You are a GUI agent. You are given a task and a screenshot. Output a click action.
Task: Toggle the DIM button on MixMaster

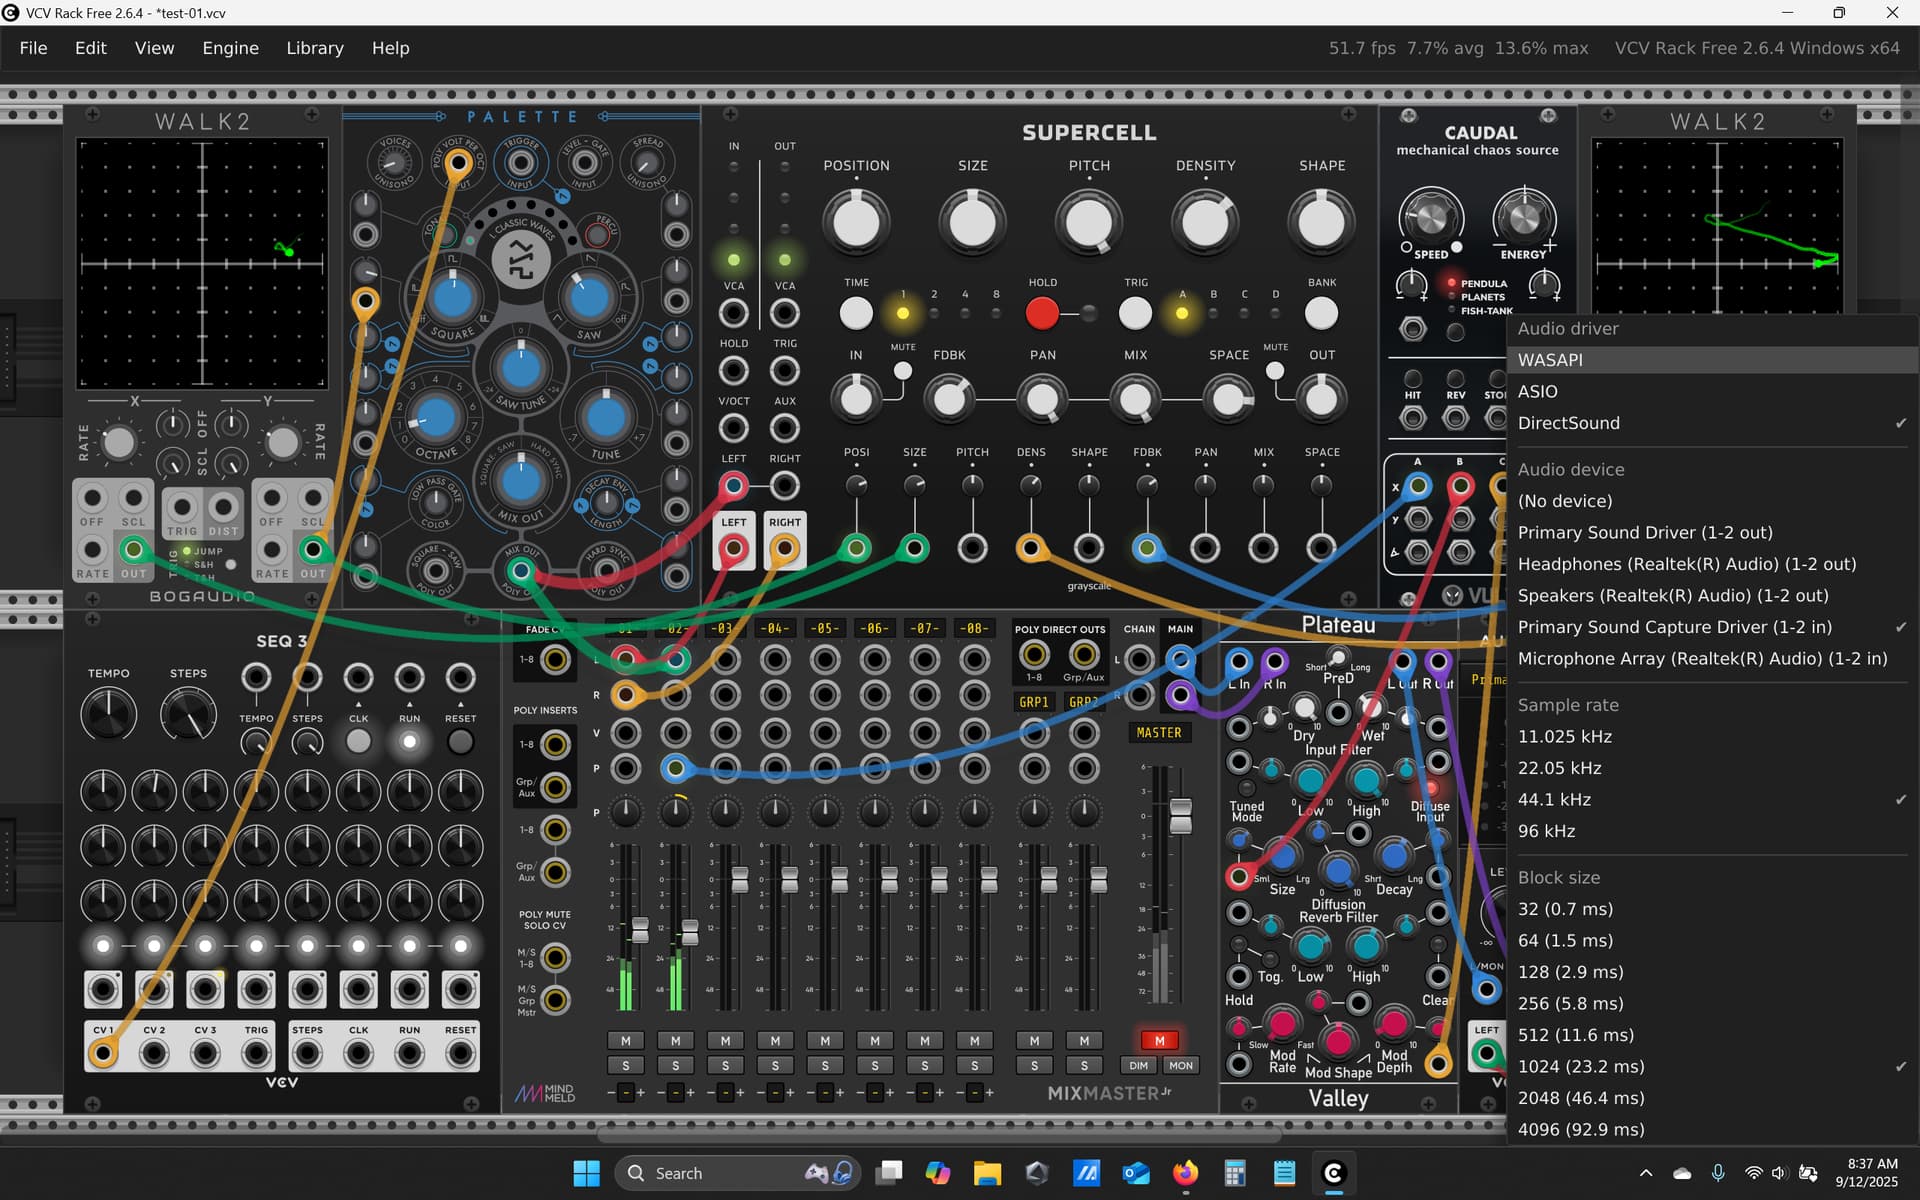1138,1066
